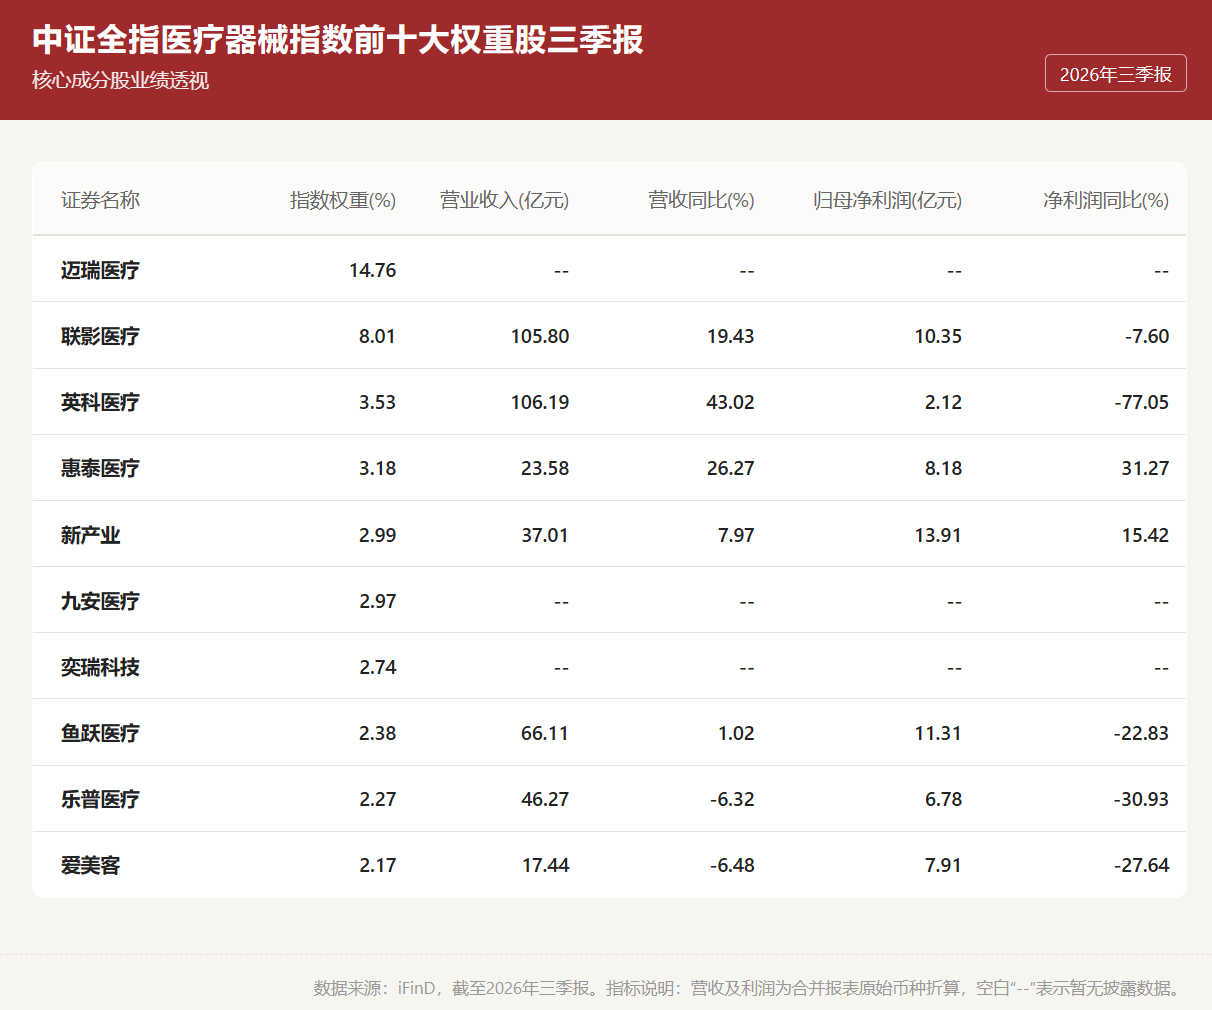The image size is (1212, 1010).
Task: Click the 联影医疗 stock name
Action: click(x=100, y=336)
